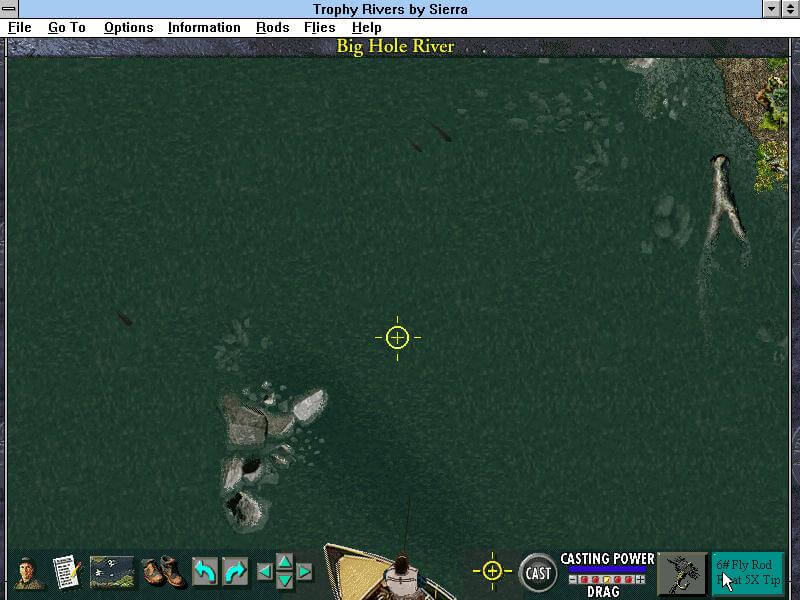Click the toolbar crosshair target icon
The image size is (800, 600).
[492, 571]
